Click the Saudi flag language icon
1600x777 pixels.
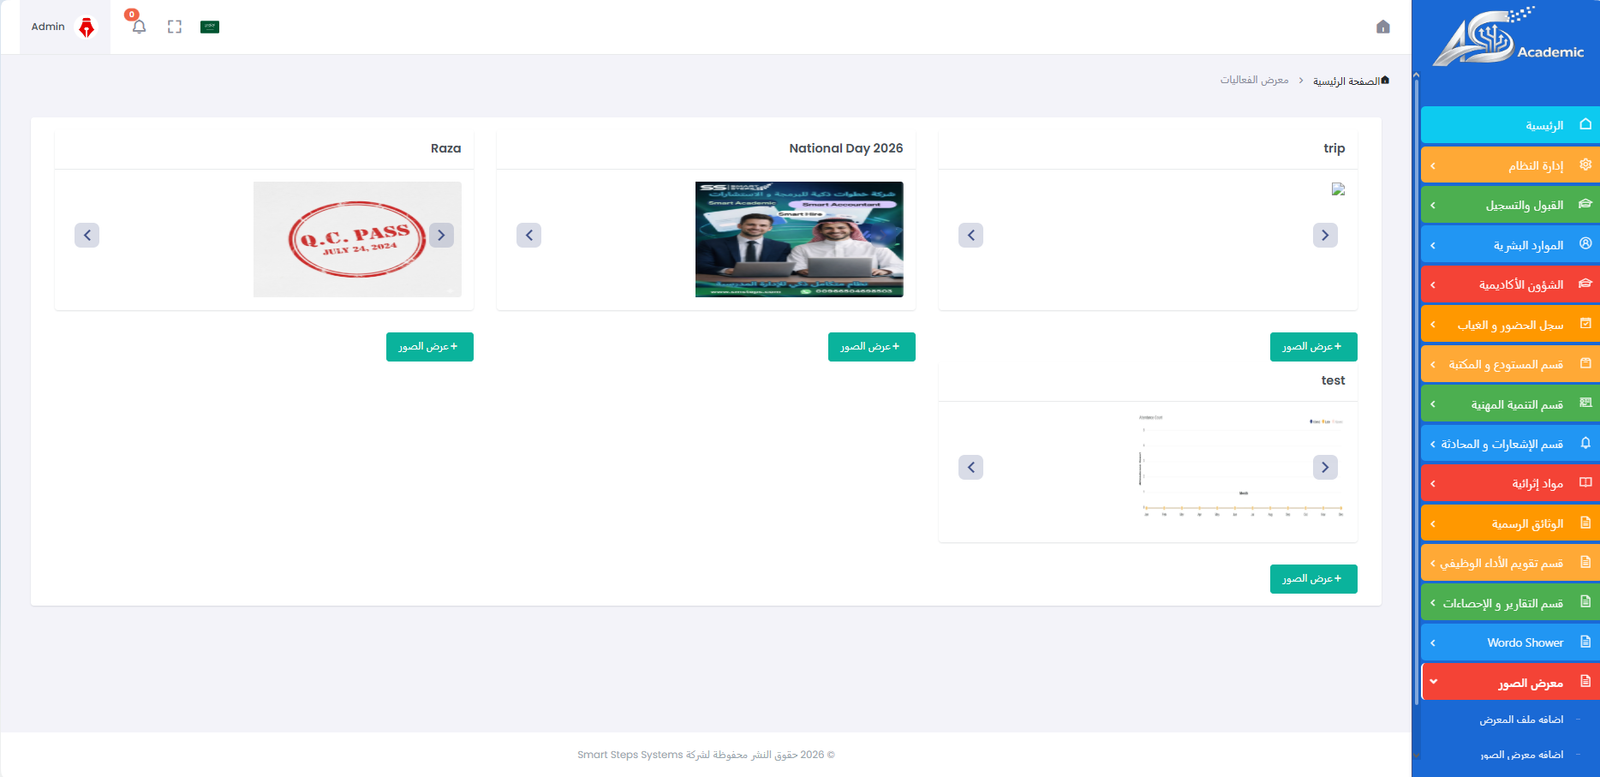(x=210, y=27)
